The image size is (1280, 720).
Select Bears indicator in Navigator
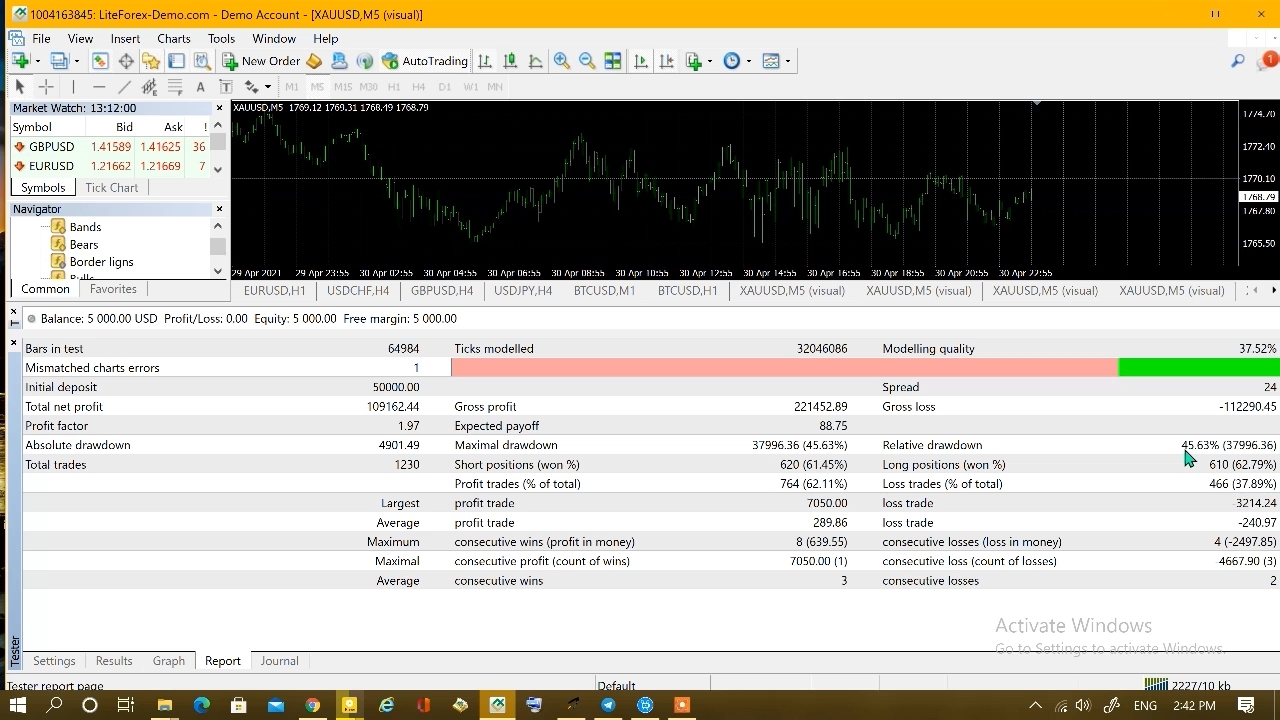click(x=84, y=244)
